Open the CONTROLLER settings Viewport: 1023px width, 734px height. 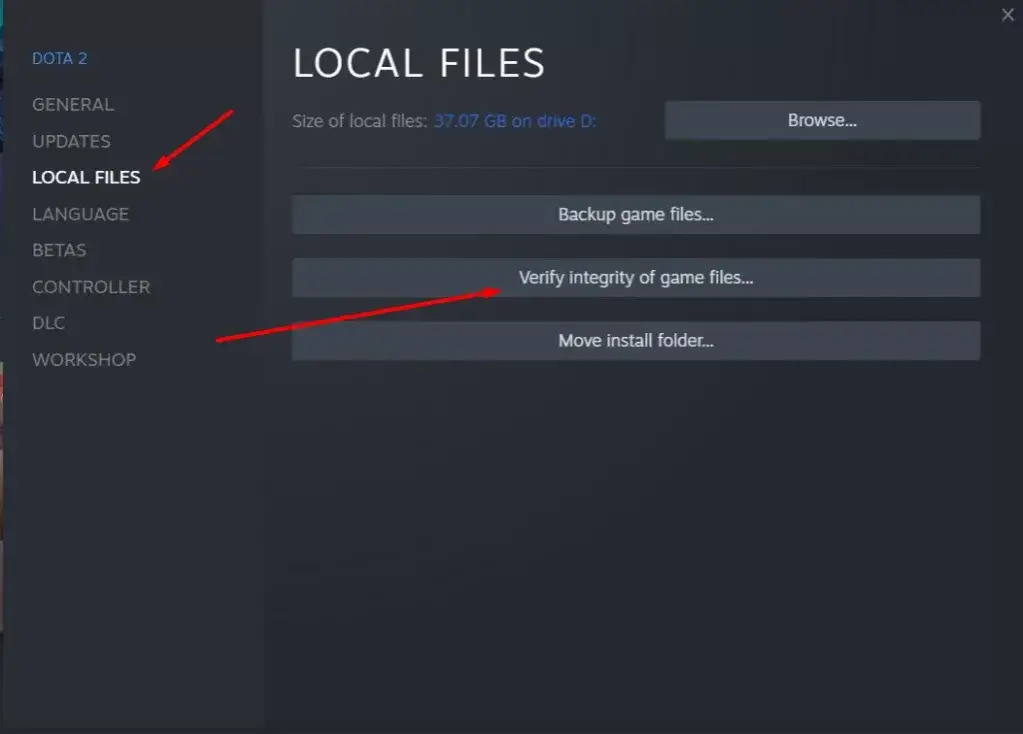click(x=91, y=286)
